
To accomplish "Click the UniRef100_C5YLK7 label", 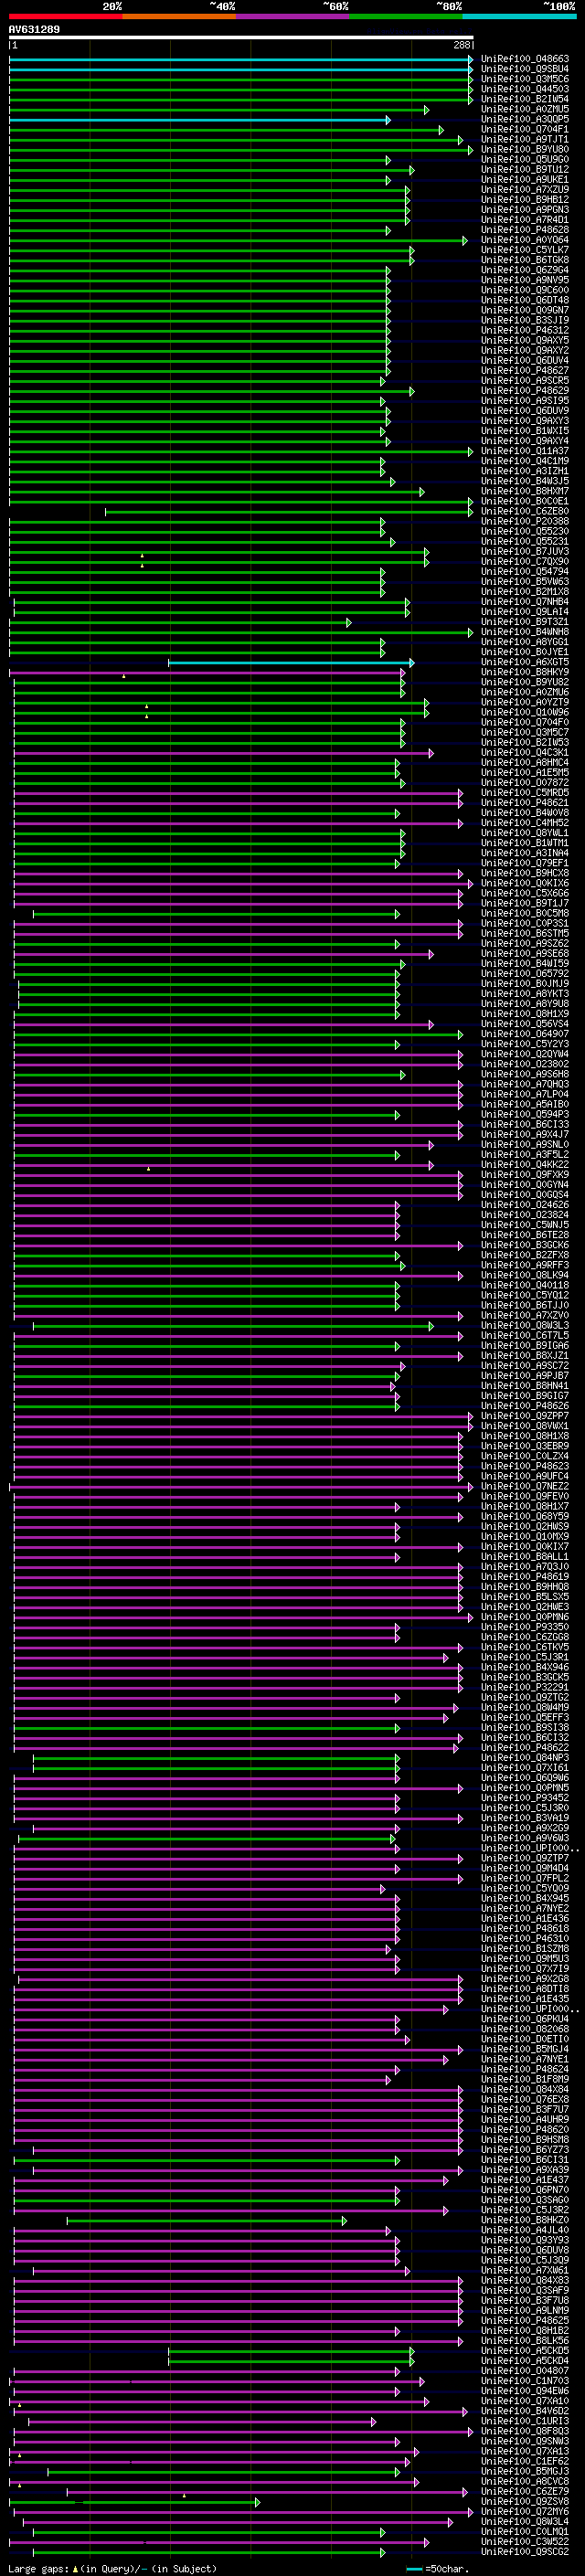I will (524, 250).
